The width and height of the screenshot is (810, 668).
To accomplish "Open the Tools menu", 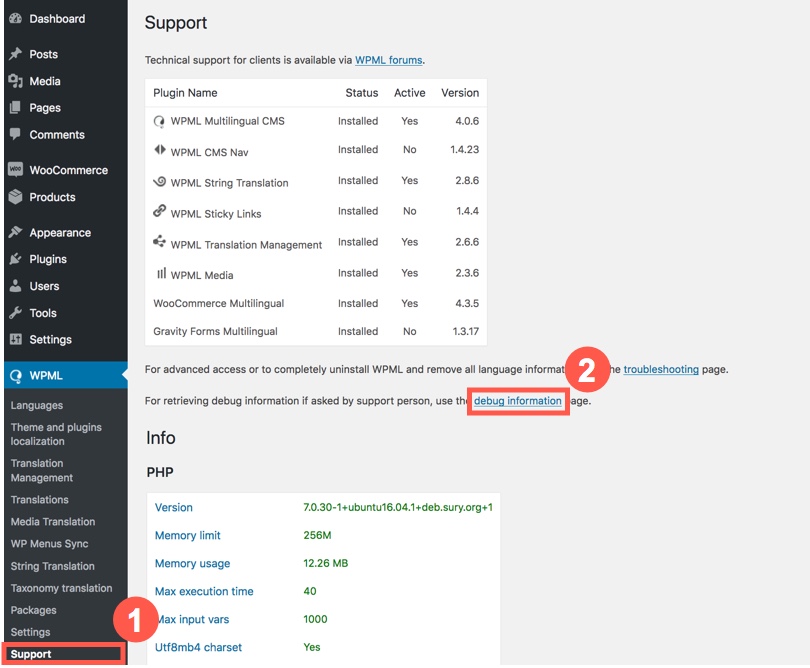I will 43,313.
